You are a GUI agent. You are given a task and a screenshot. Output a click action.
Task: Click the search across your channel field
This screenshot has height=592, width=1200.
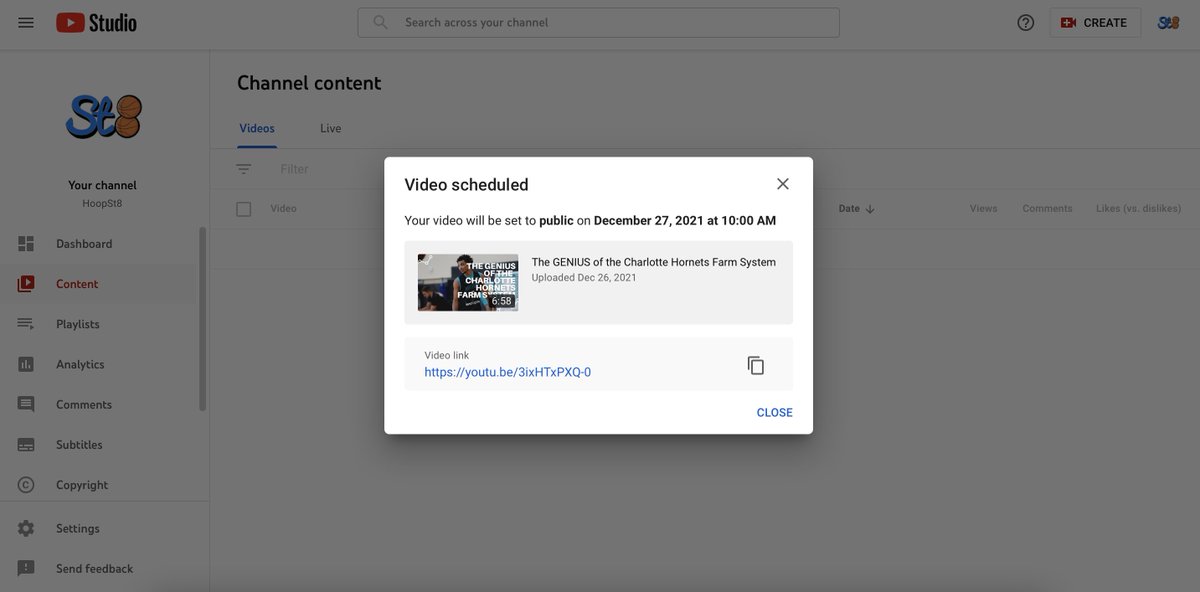point(598,22)
